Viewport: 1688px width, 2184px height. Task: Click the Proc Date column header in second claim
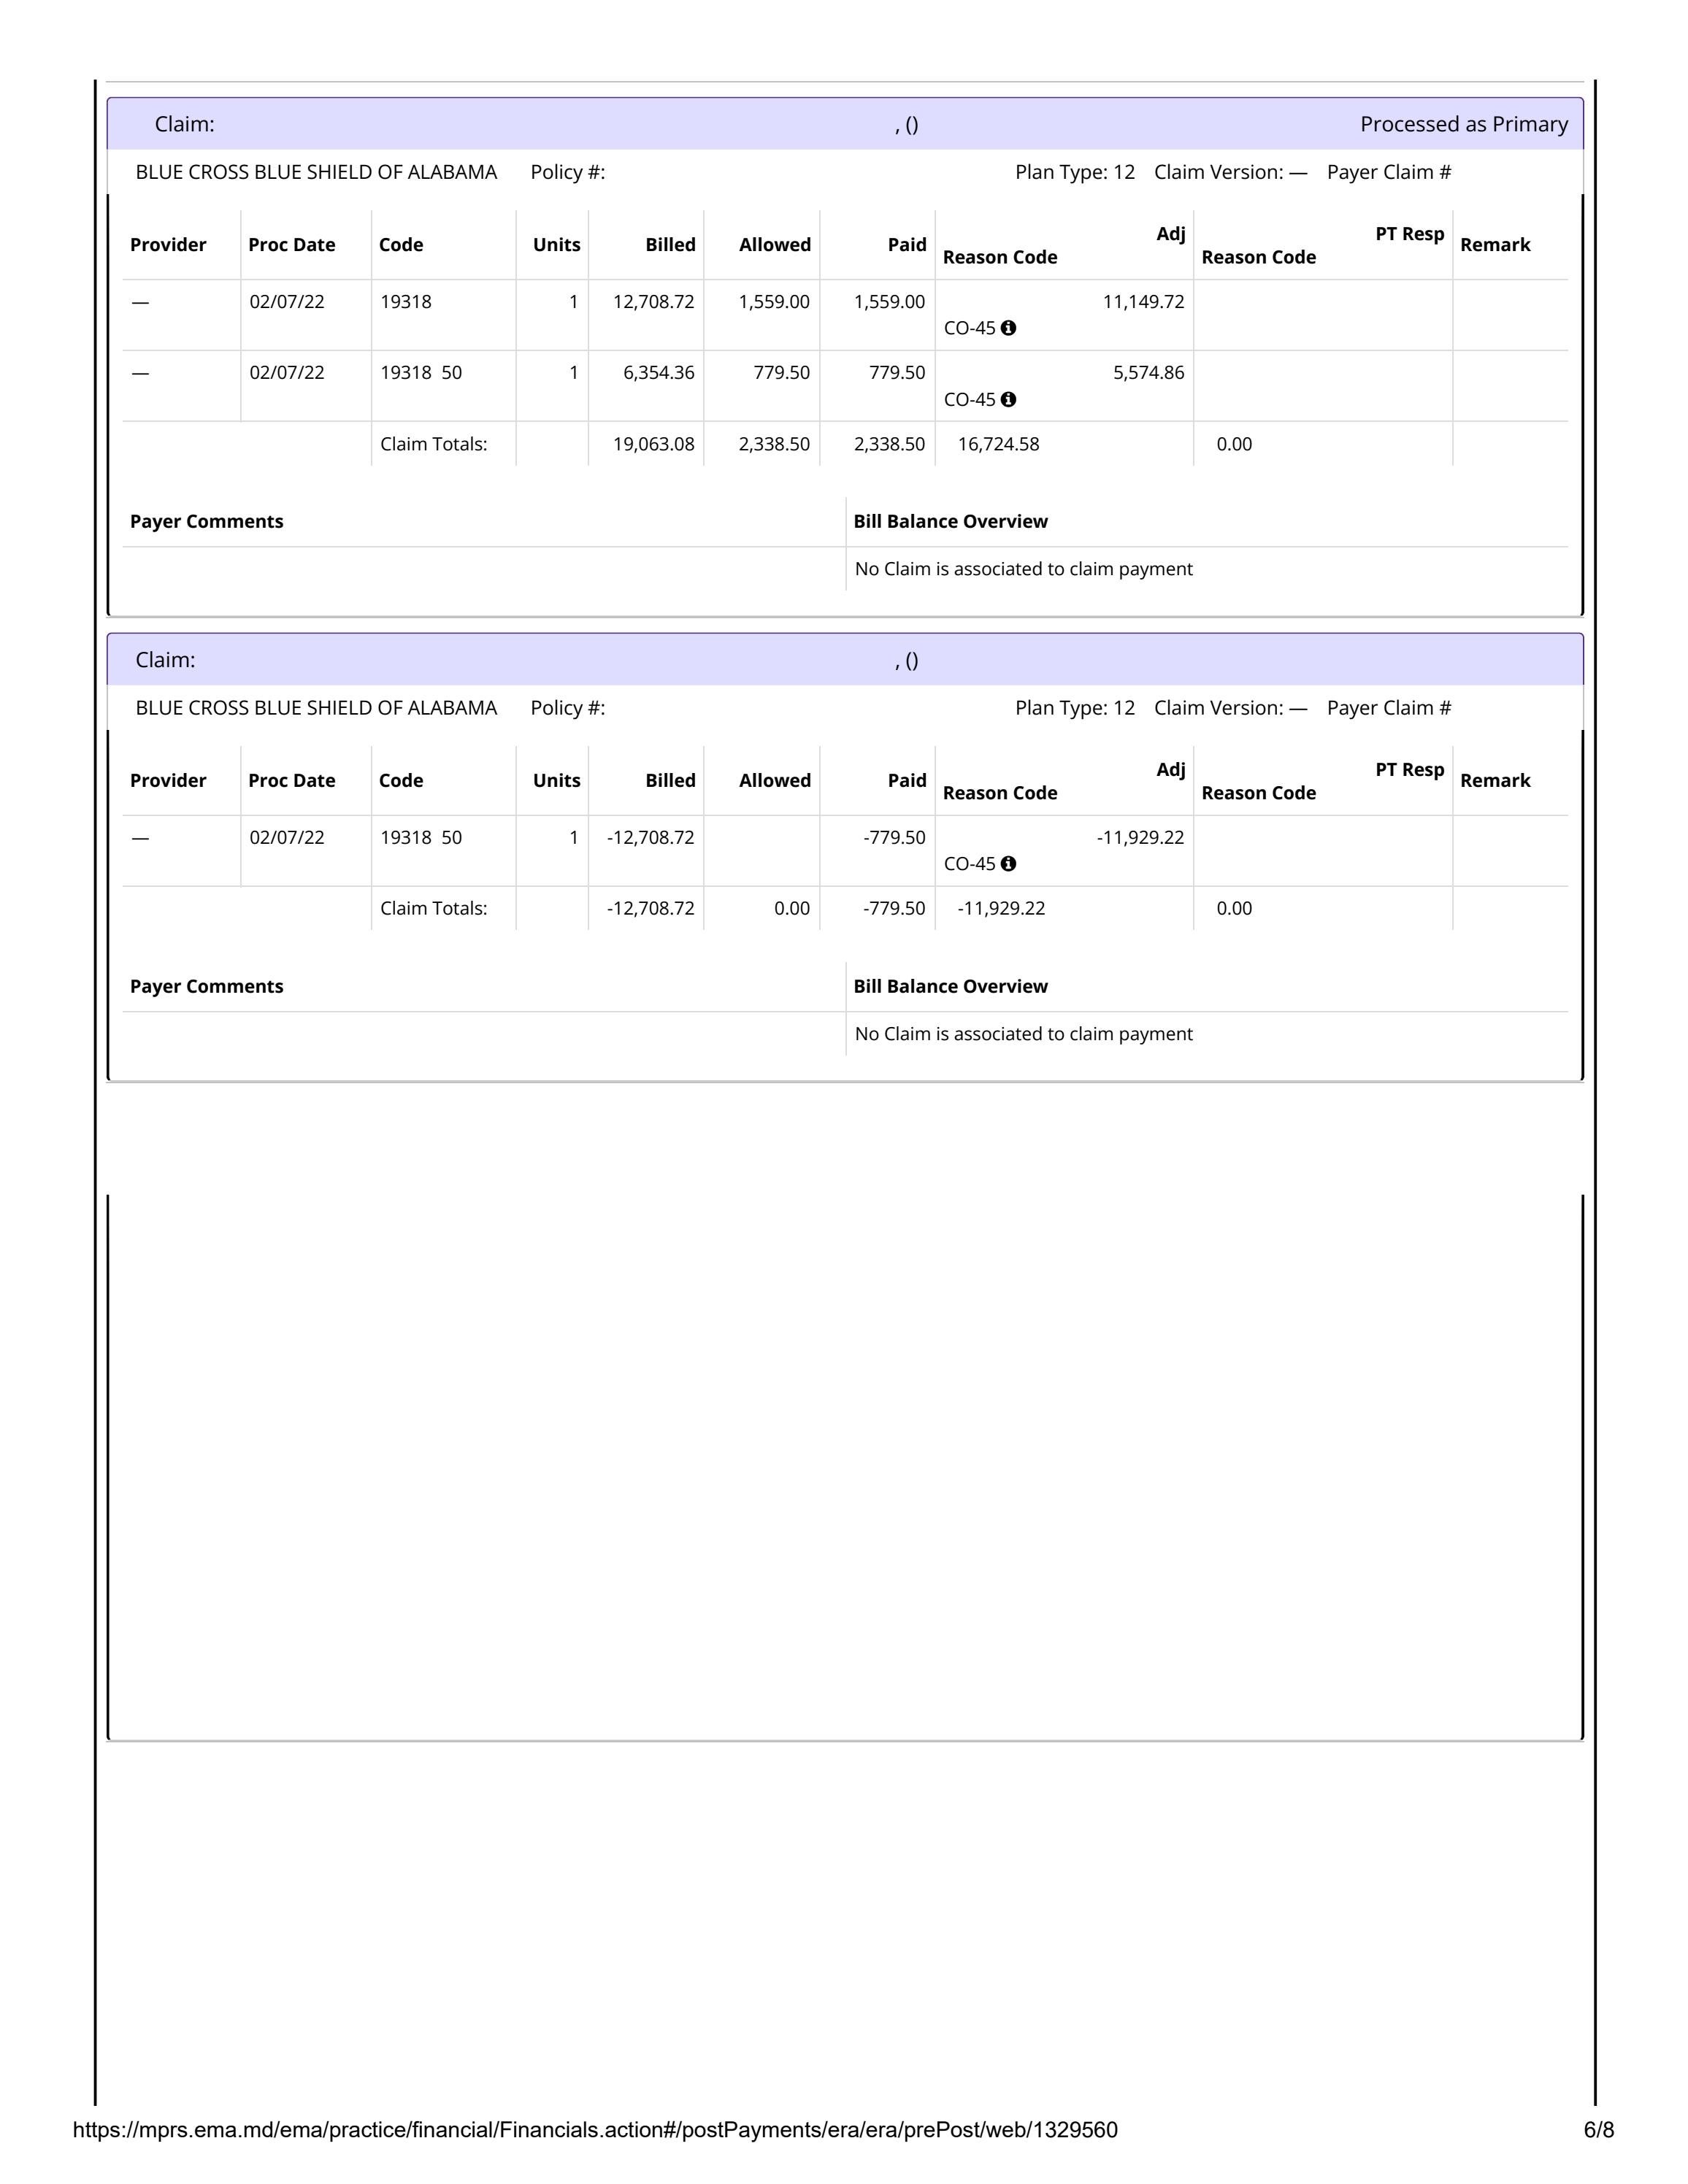(x=291, y=781)
